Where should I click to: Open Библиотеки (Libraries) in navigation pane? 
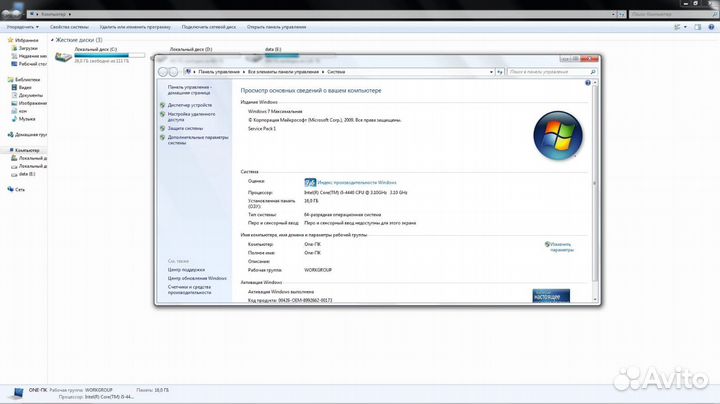tap(27, 79)
